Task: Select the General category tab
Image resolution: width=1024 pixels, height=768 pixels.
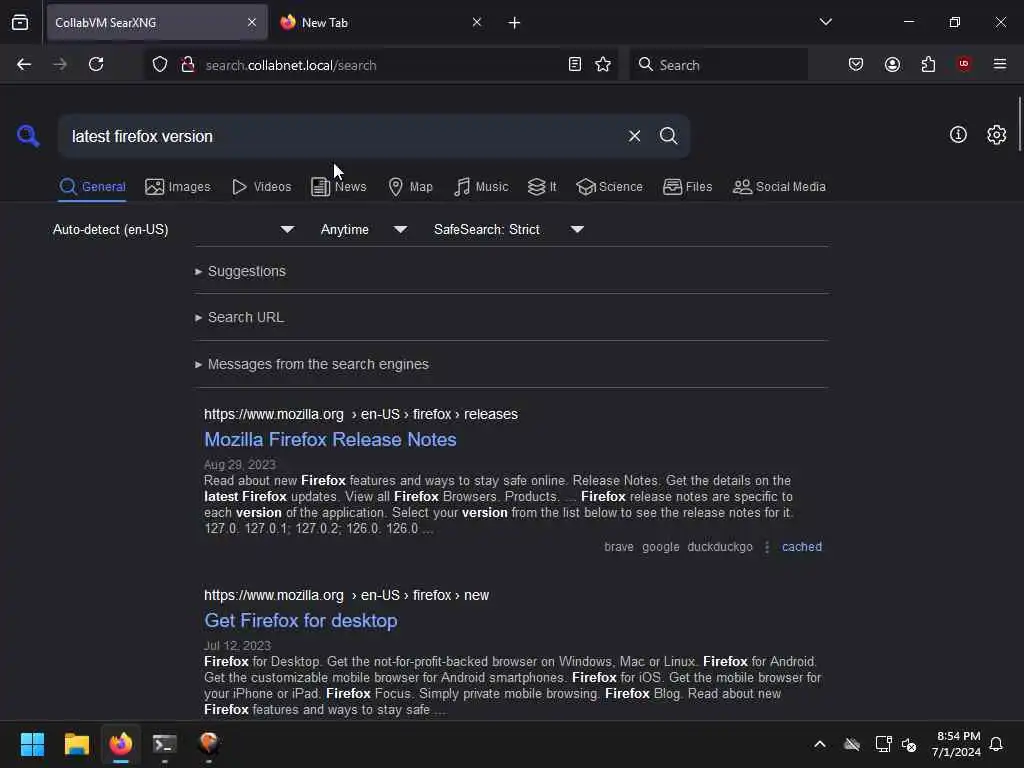Action: tap(92, 187)
